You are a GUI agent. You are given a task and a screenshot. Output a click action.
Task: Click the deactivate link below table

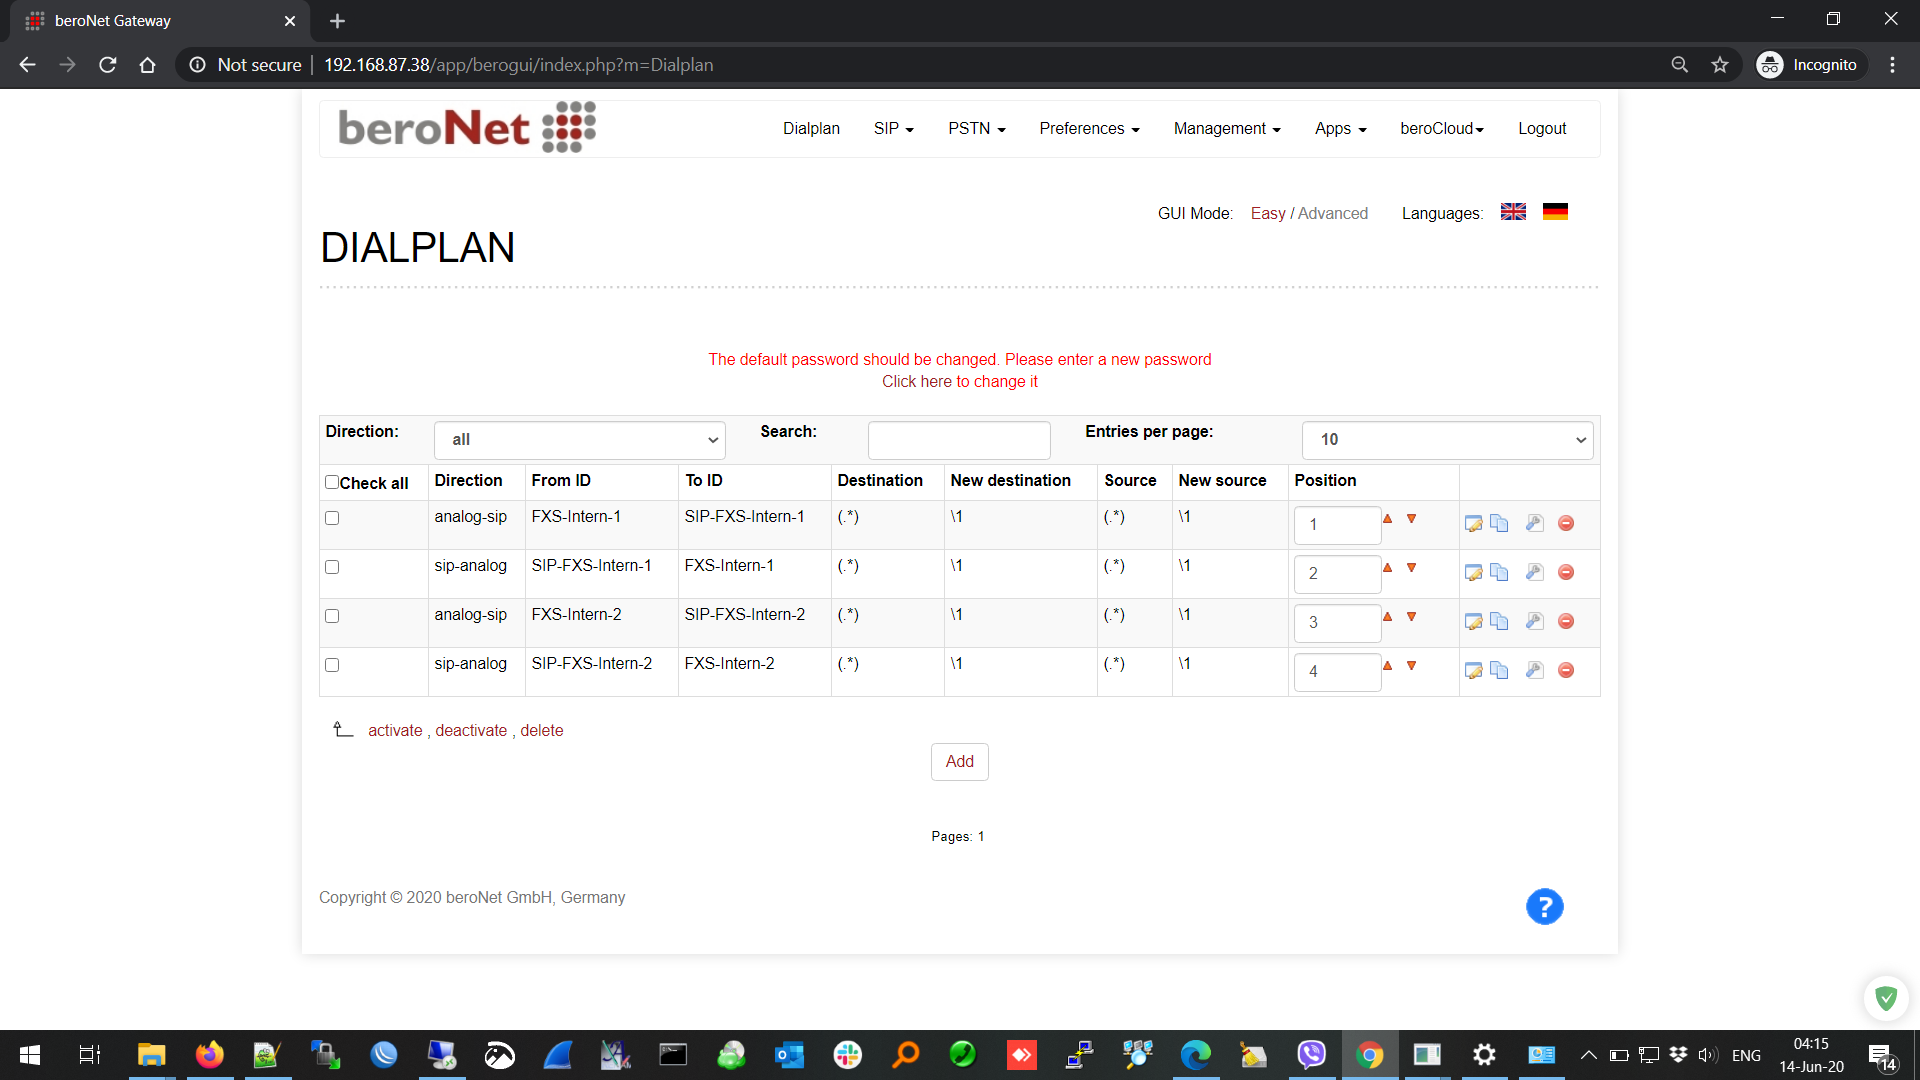click(471, 731)
